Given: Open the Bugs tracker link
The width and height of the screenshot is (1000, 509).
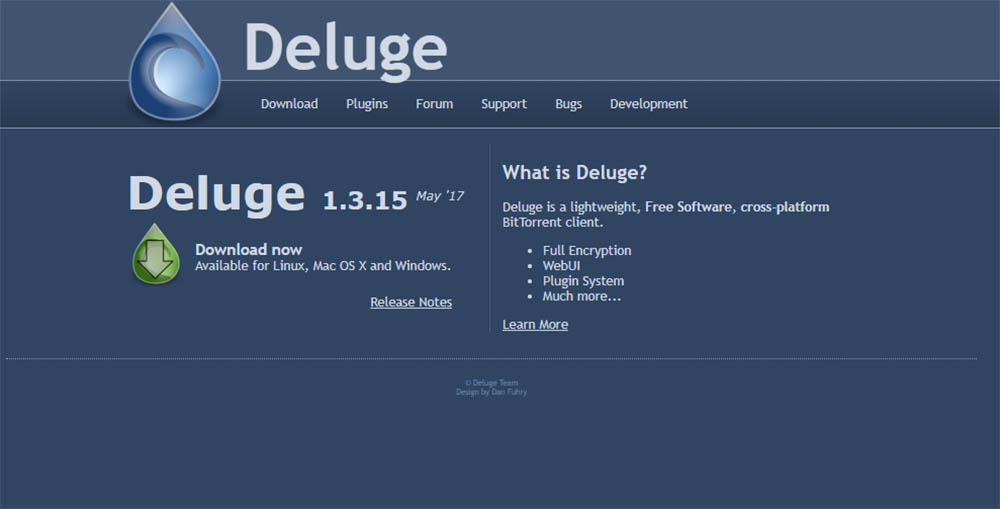Looking at the screenshot, I should [x=568, y=104].
